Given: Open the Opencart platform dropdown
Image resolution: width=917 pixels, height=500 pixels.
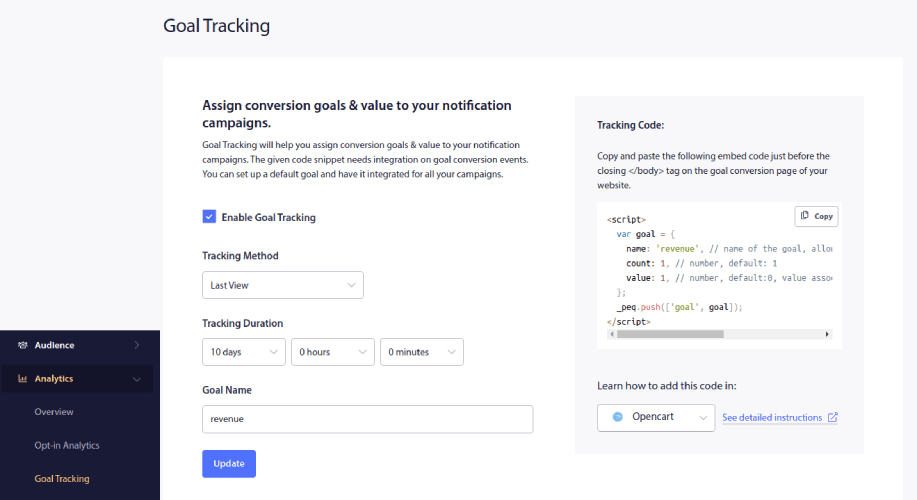Looking at the screenshot, I should (656, 418).
